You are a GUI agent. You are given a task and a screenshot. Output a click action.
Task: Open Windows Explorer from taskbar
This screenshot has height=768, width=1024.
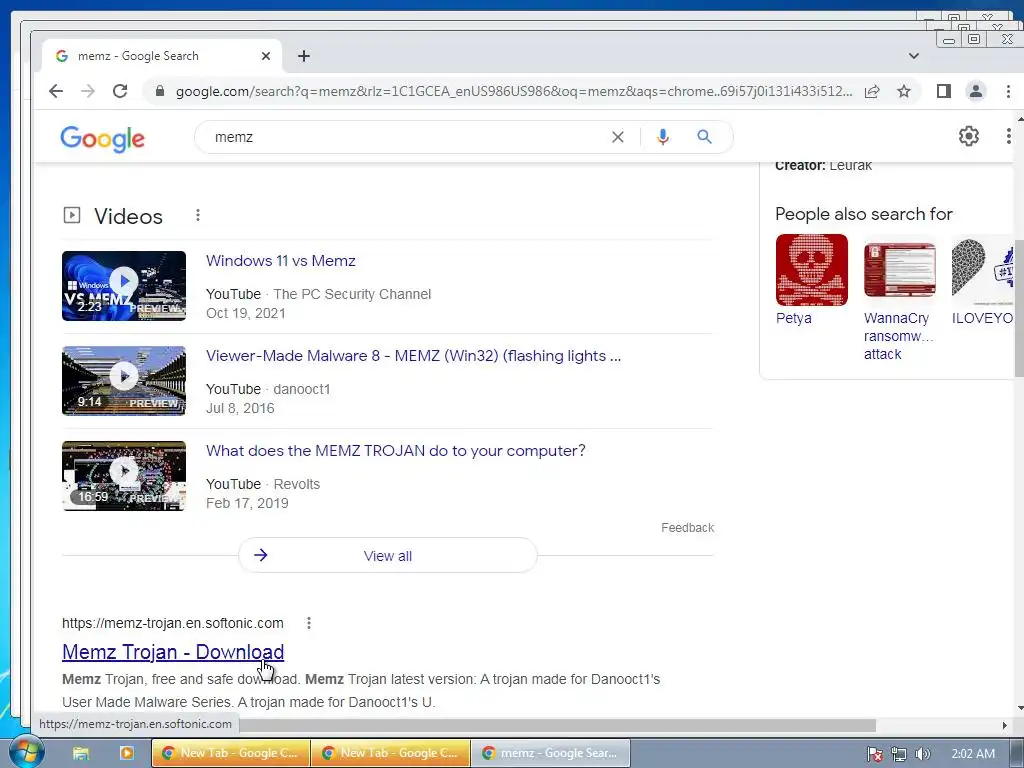(81, 753)
